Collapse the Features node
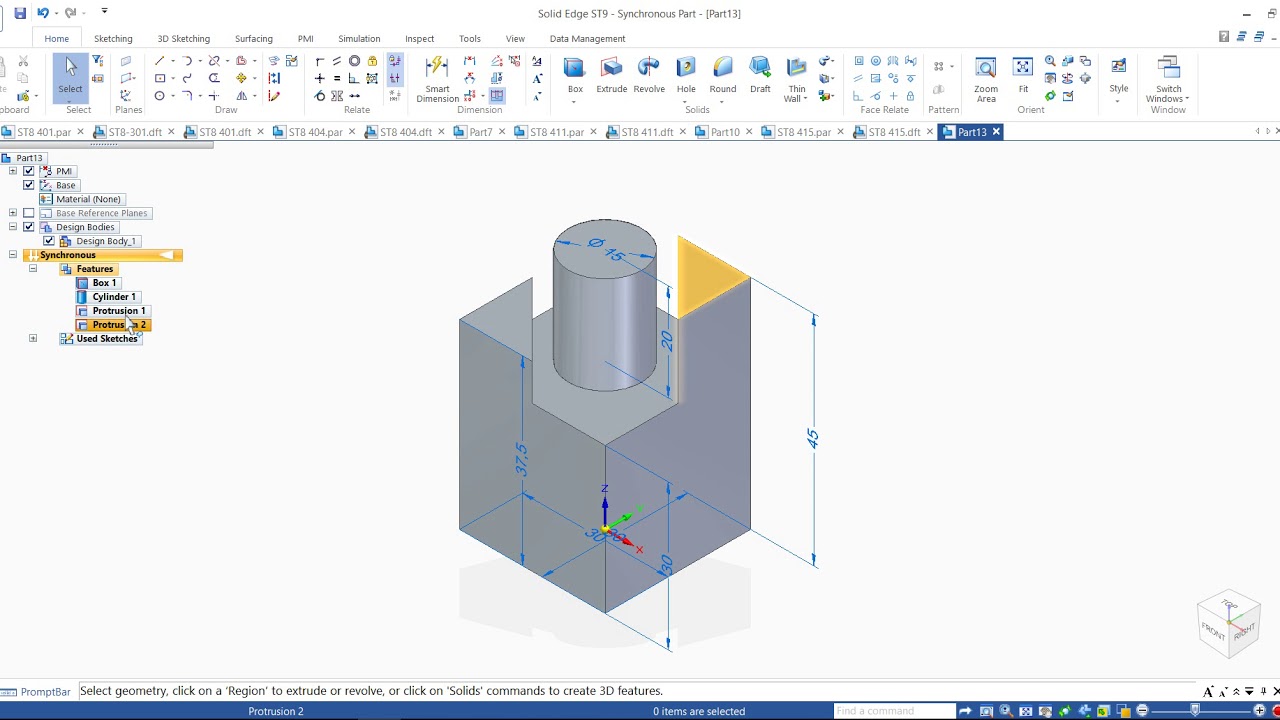1280x720 pixels. [33, 269]
